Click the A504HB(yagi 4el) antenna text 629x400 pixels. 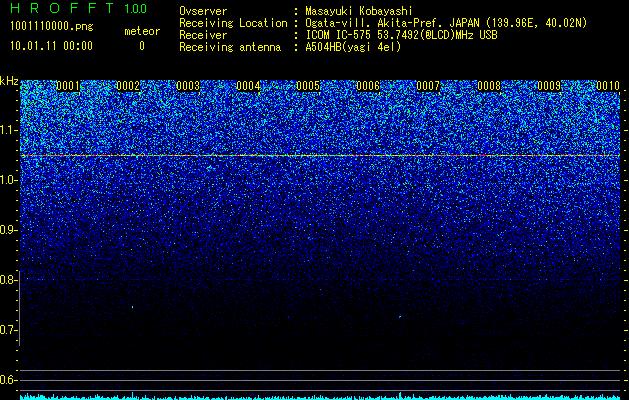(353, 47)
